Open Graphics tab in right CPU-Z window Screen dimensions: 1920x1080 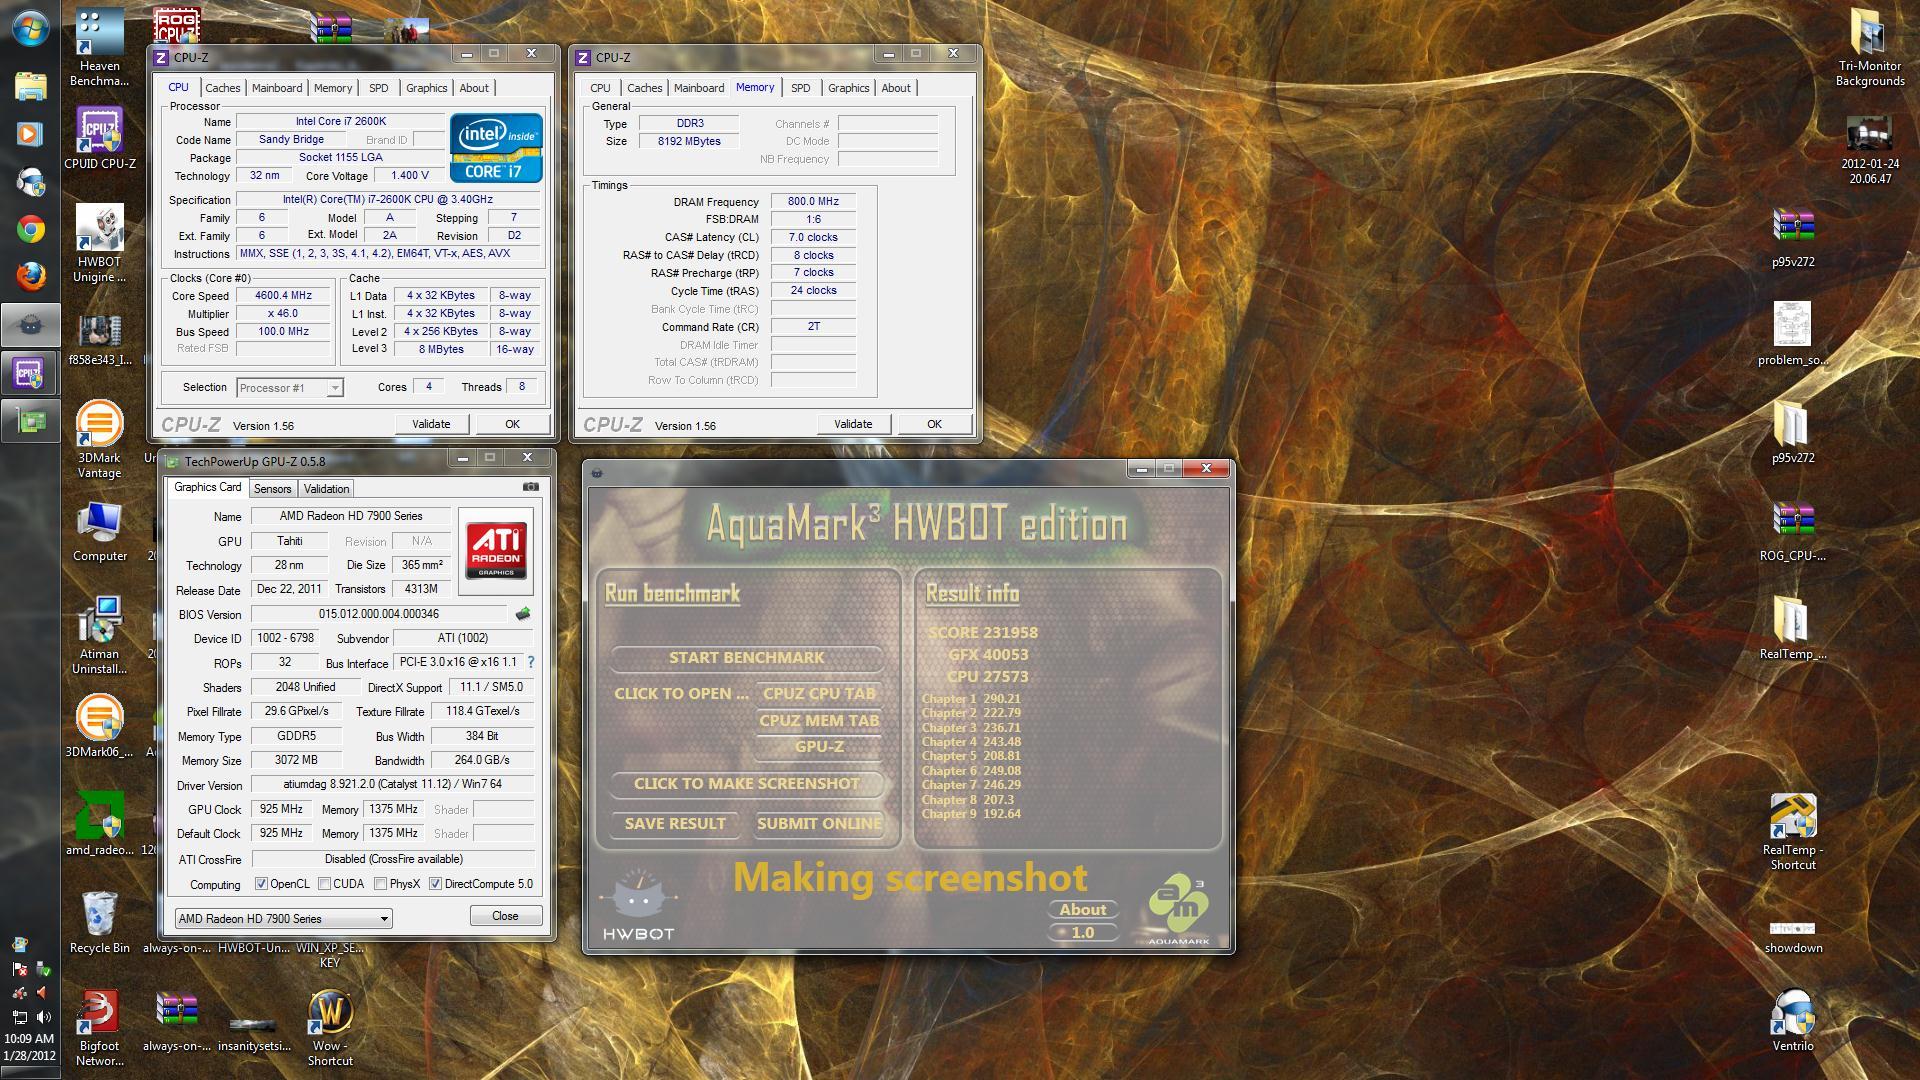point(848,88)
